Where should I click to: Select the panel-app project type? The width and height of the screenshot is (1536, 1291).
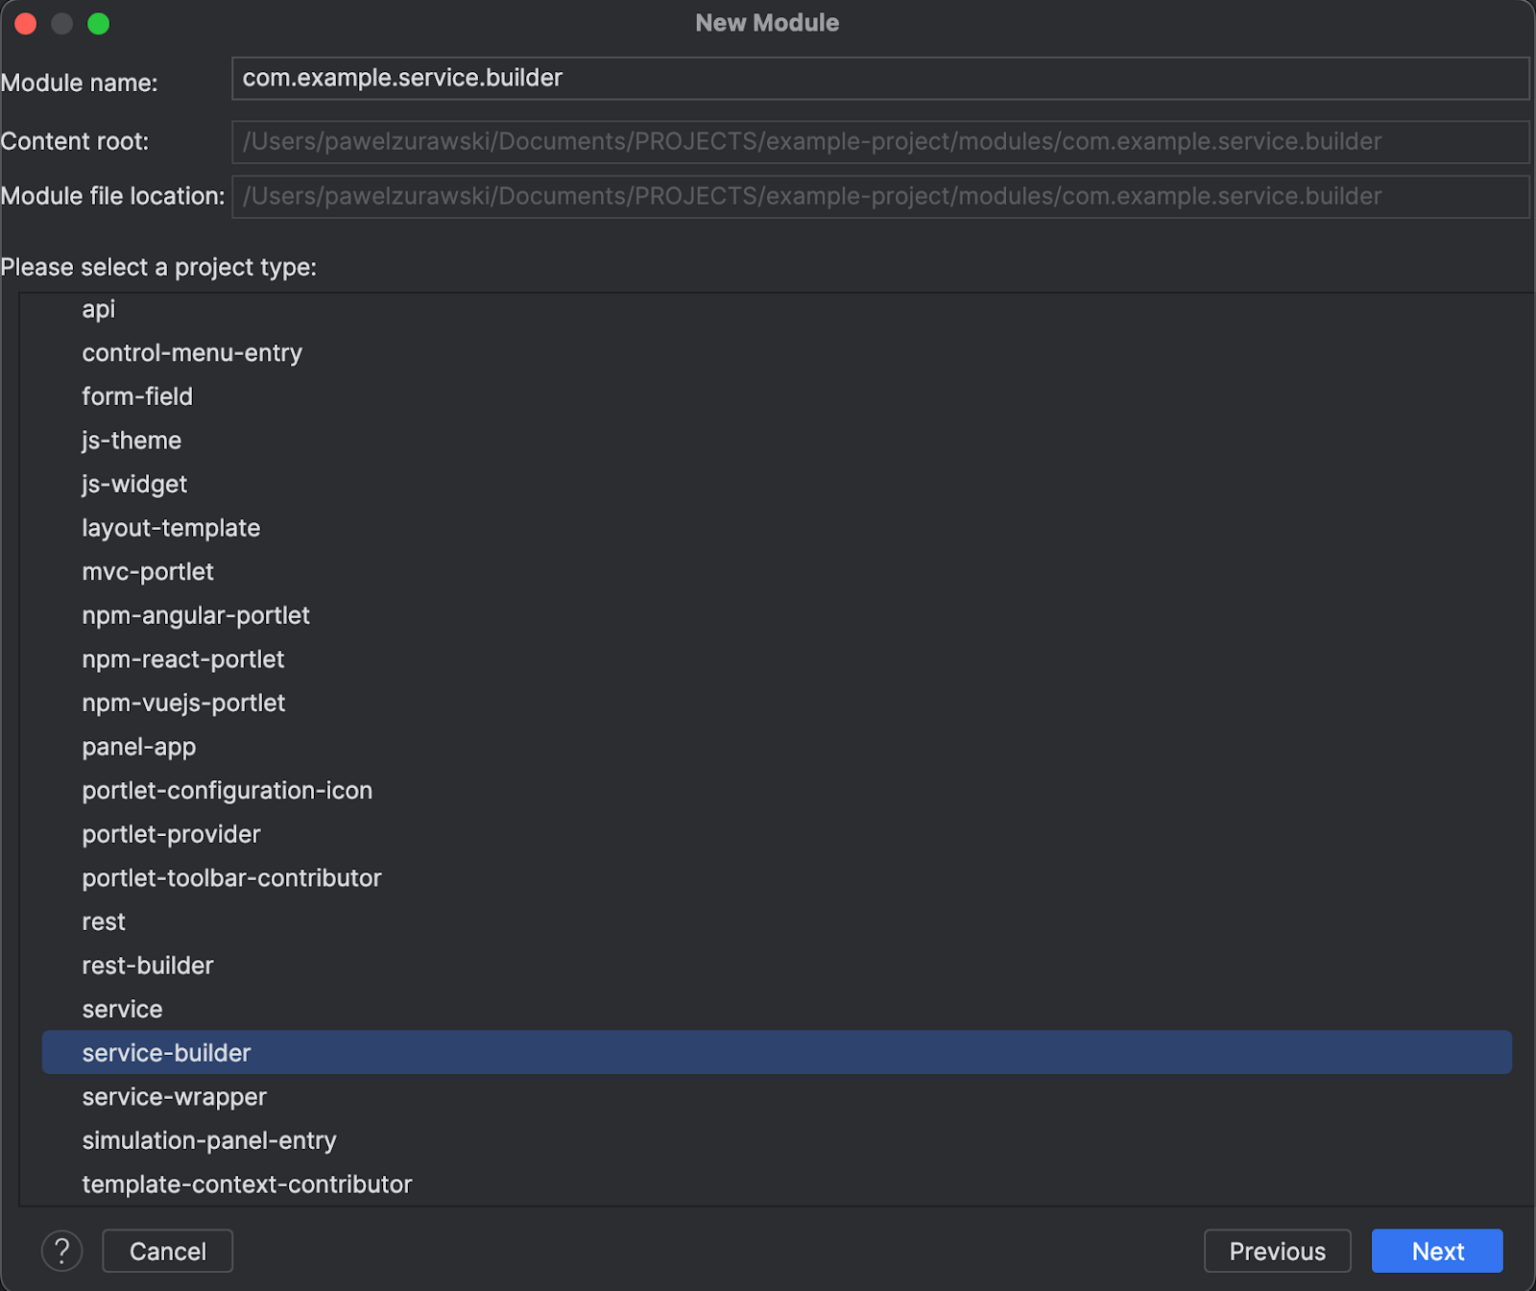coord(138,746)
